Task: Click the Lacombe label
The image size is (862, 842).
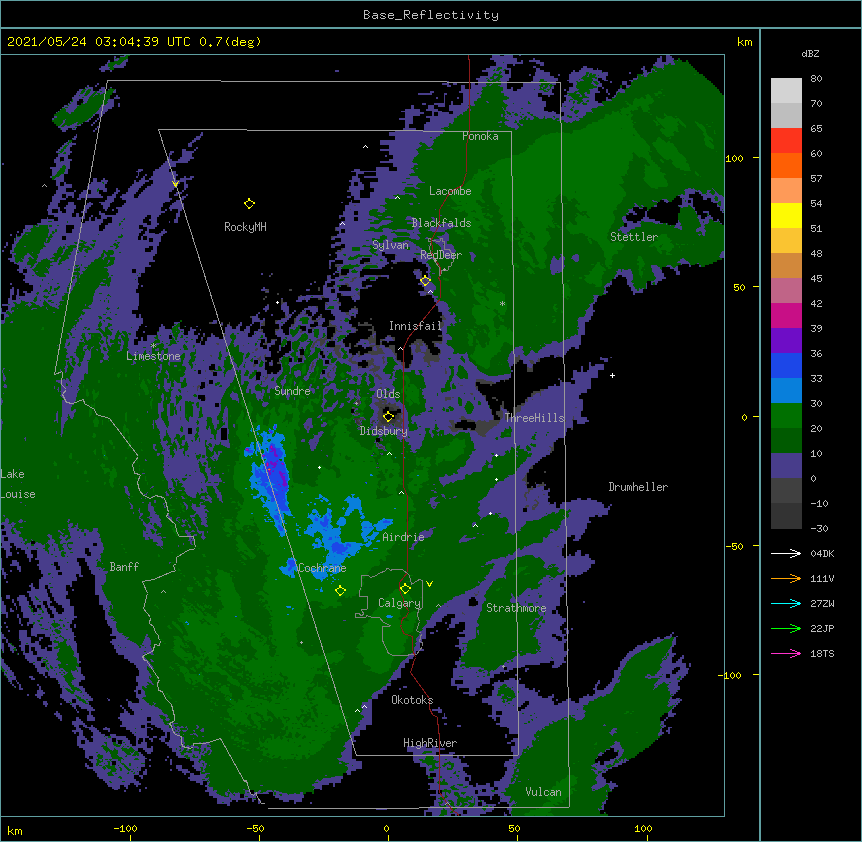Action: coord(450,191)
